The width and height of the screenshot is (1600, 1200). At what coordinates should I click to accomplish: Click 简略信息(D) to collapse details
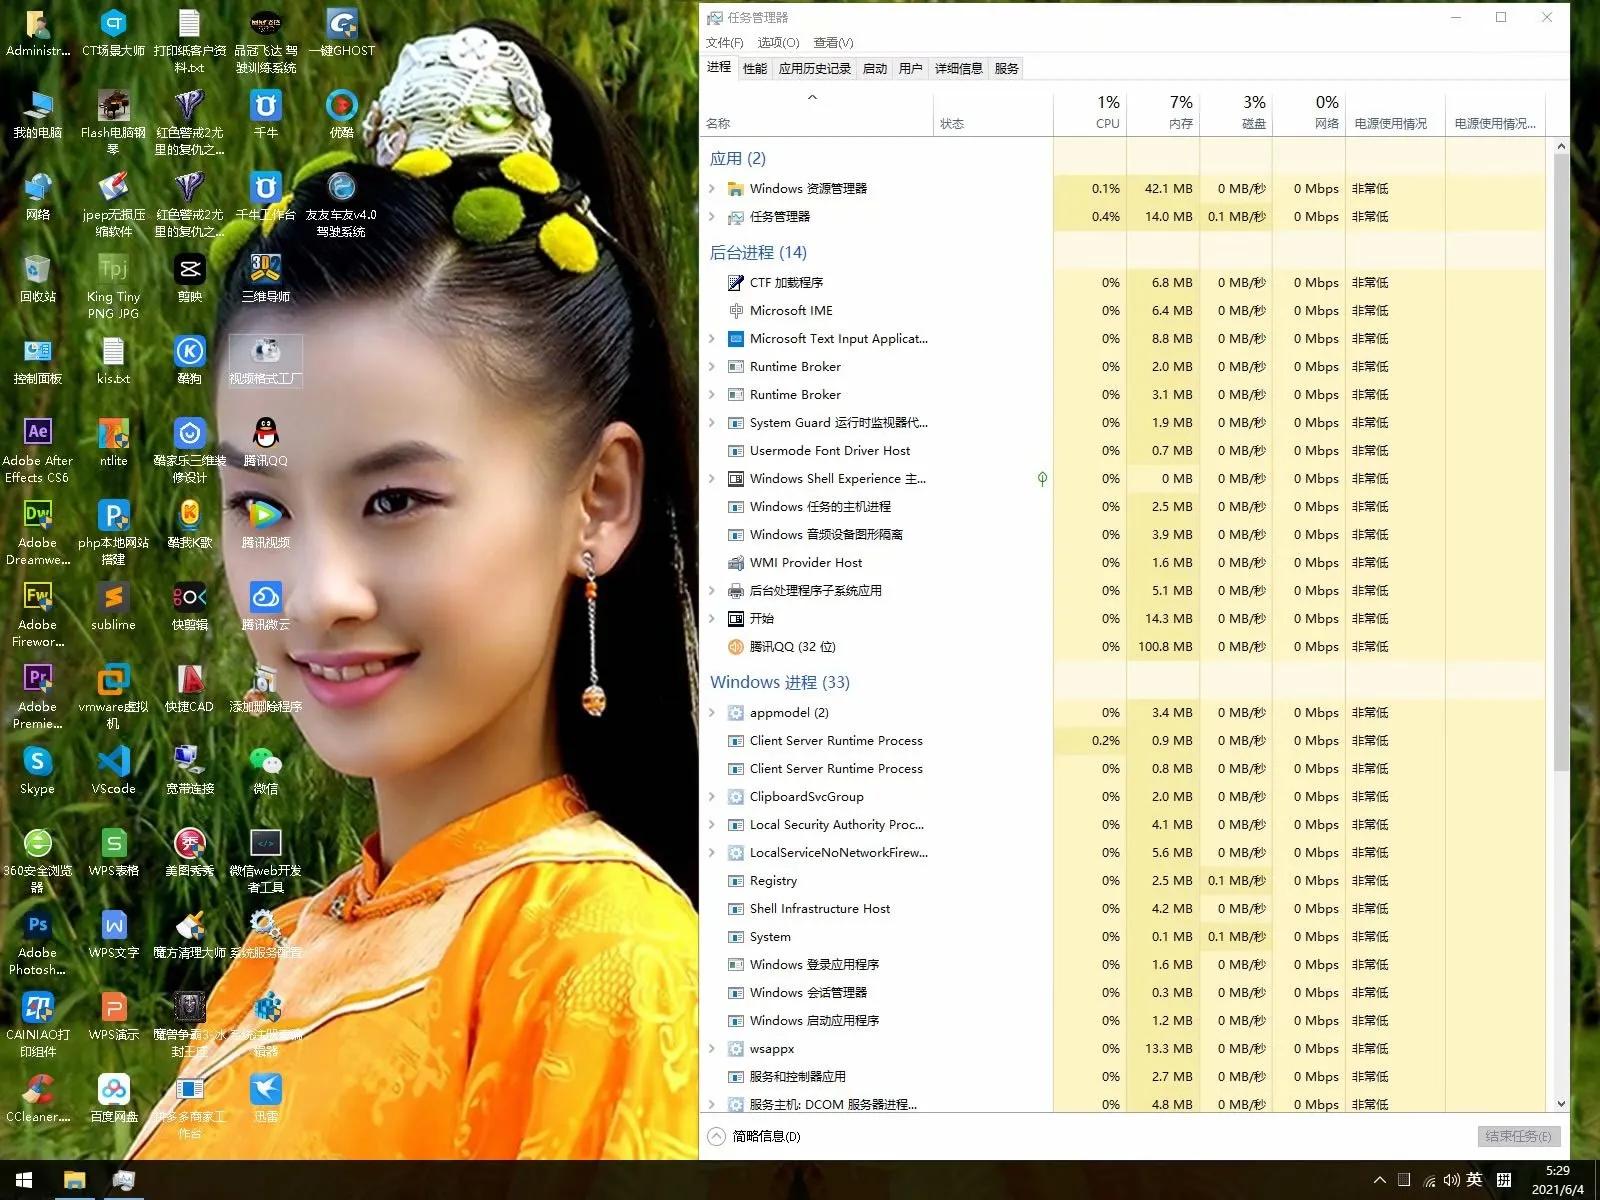click(754, 1136)
